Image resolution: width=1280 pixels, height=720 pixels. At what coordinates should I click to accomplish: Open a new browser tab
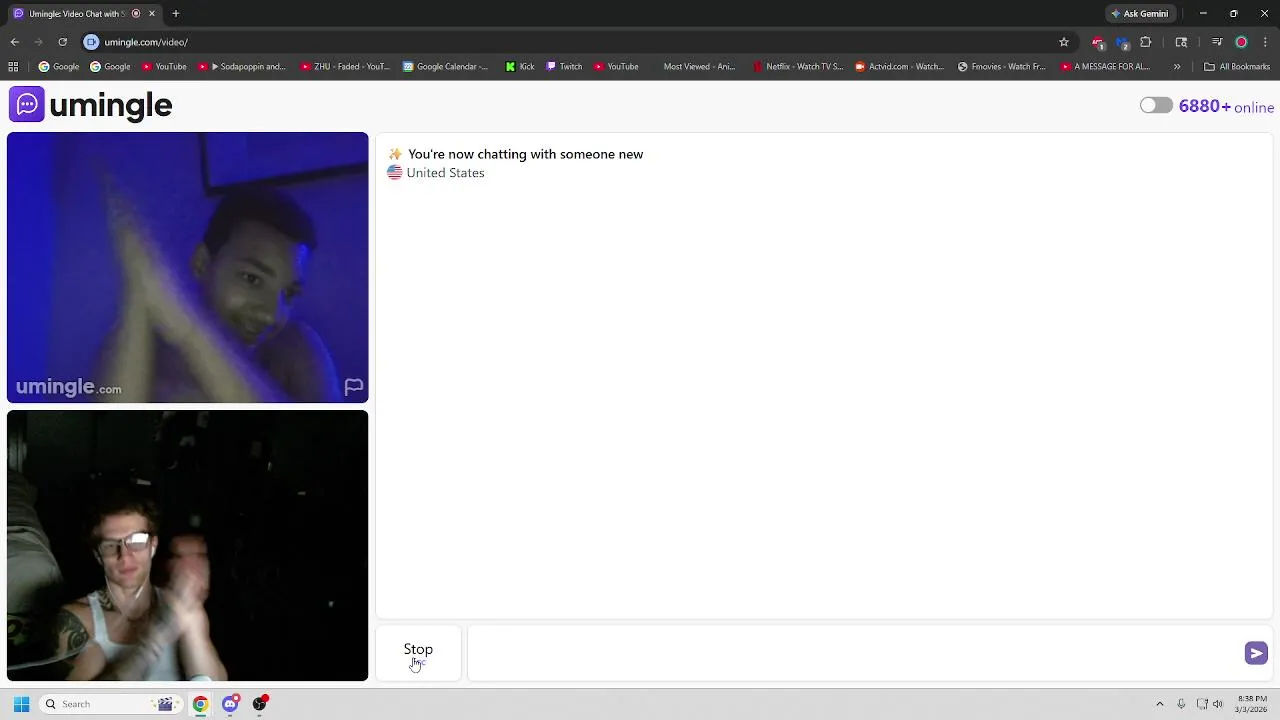[x=176, y=14]
